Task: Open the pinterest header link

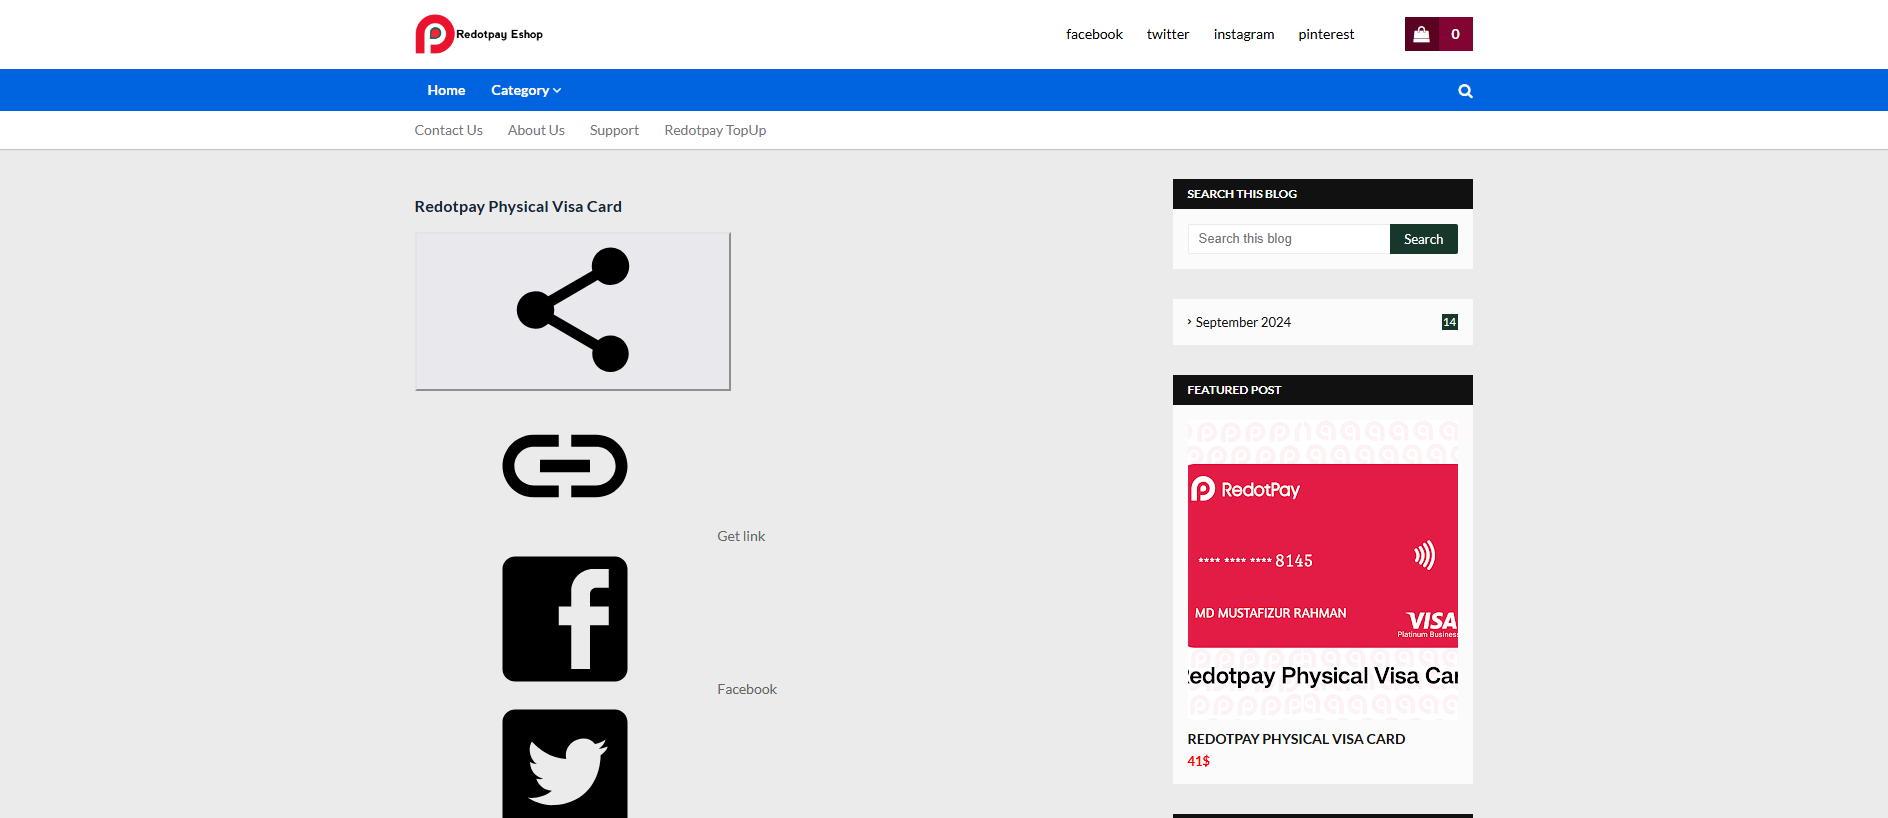Action: point(1326,34)
